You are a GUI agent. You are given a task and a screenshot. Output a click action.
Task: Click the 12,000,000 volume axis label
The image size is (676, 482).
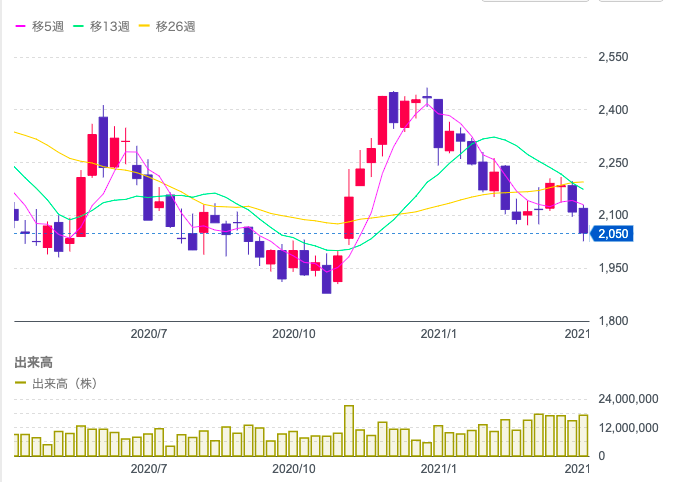pyautogui.click(x=628, y=428)
